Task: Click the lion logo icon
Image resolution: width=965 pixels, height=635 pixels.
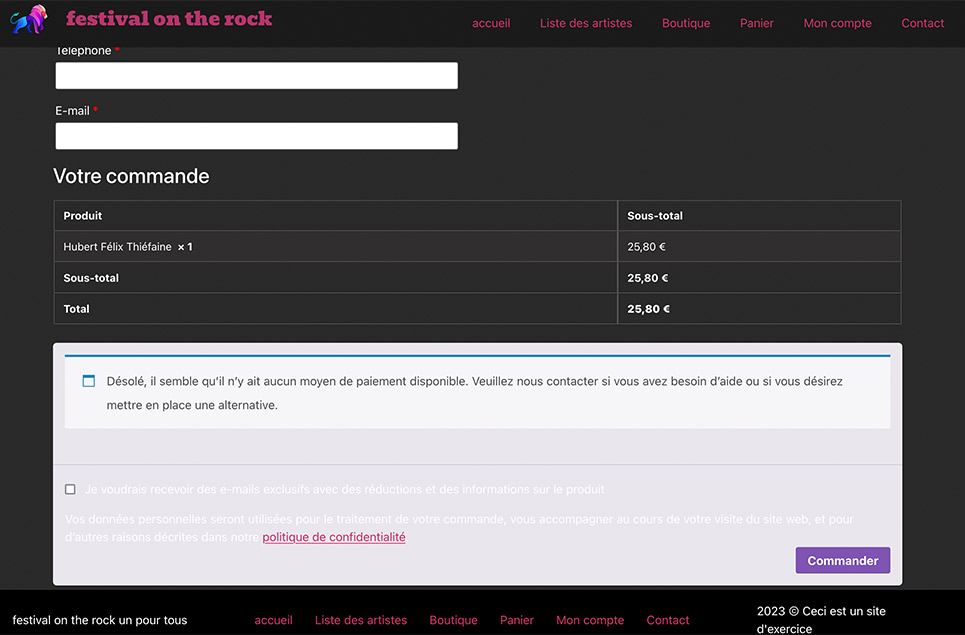Action: (29, 20)
